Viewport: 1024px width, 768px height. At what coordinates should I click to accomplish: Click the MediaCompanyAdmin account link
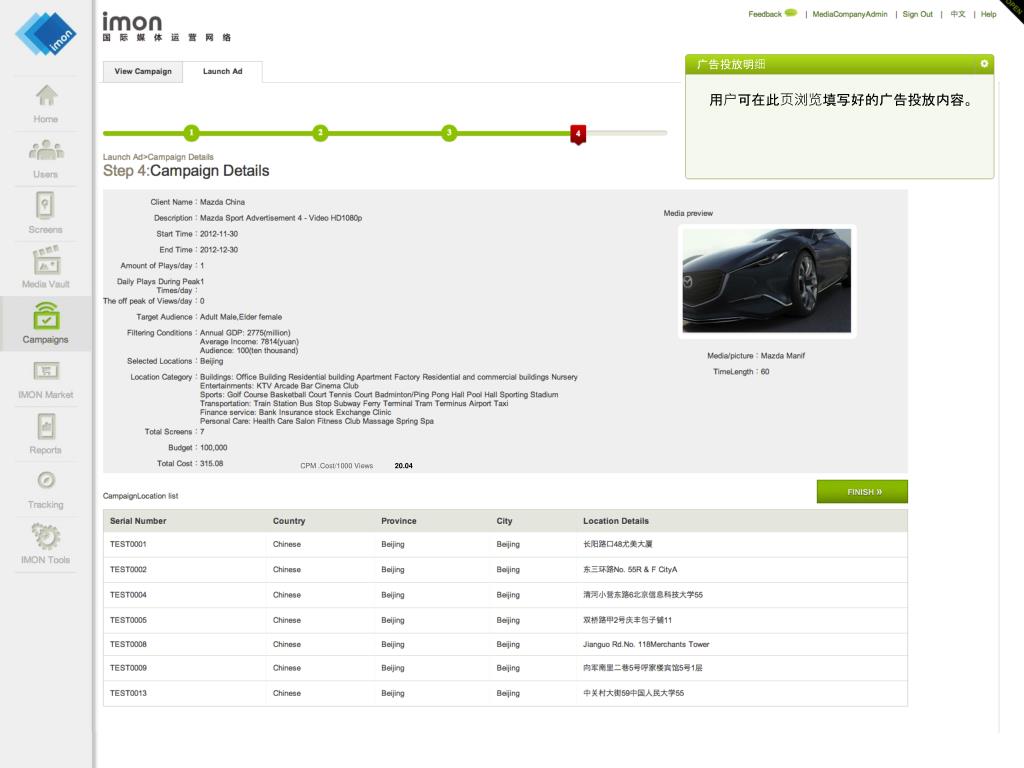click(x=850, y=14)
